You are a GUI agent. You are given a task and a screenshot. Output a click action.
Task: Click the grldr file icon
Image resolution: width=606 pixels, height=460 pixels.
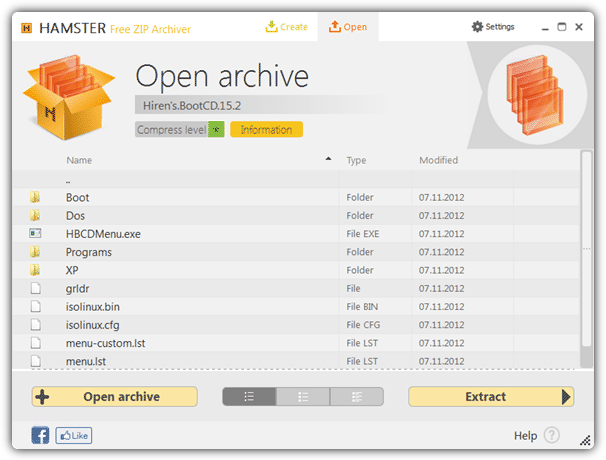[36, 288]
